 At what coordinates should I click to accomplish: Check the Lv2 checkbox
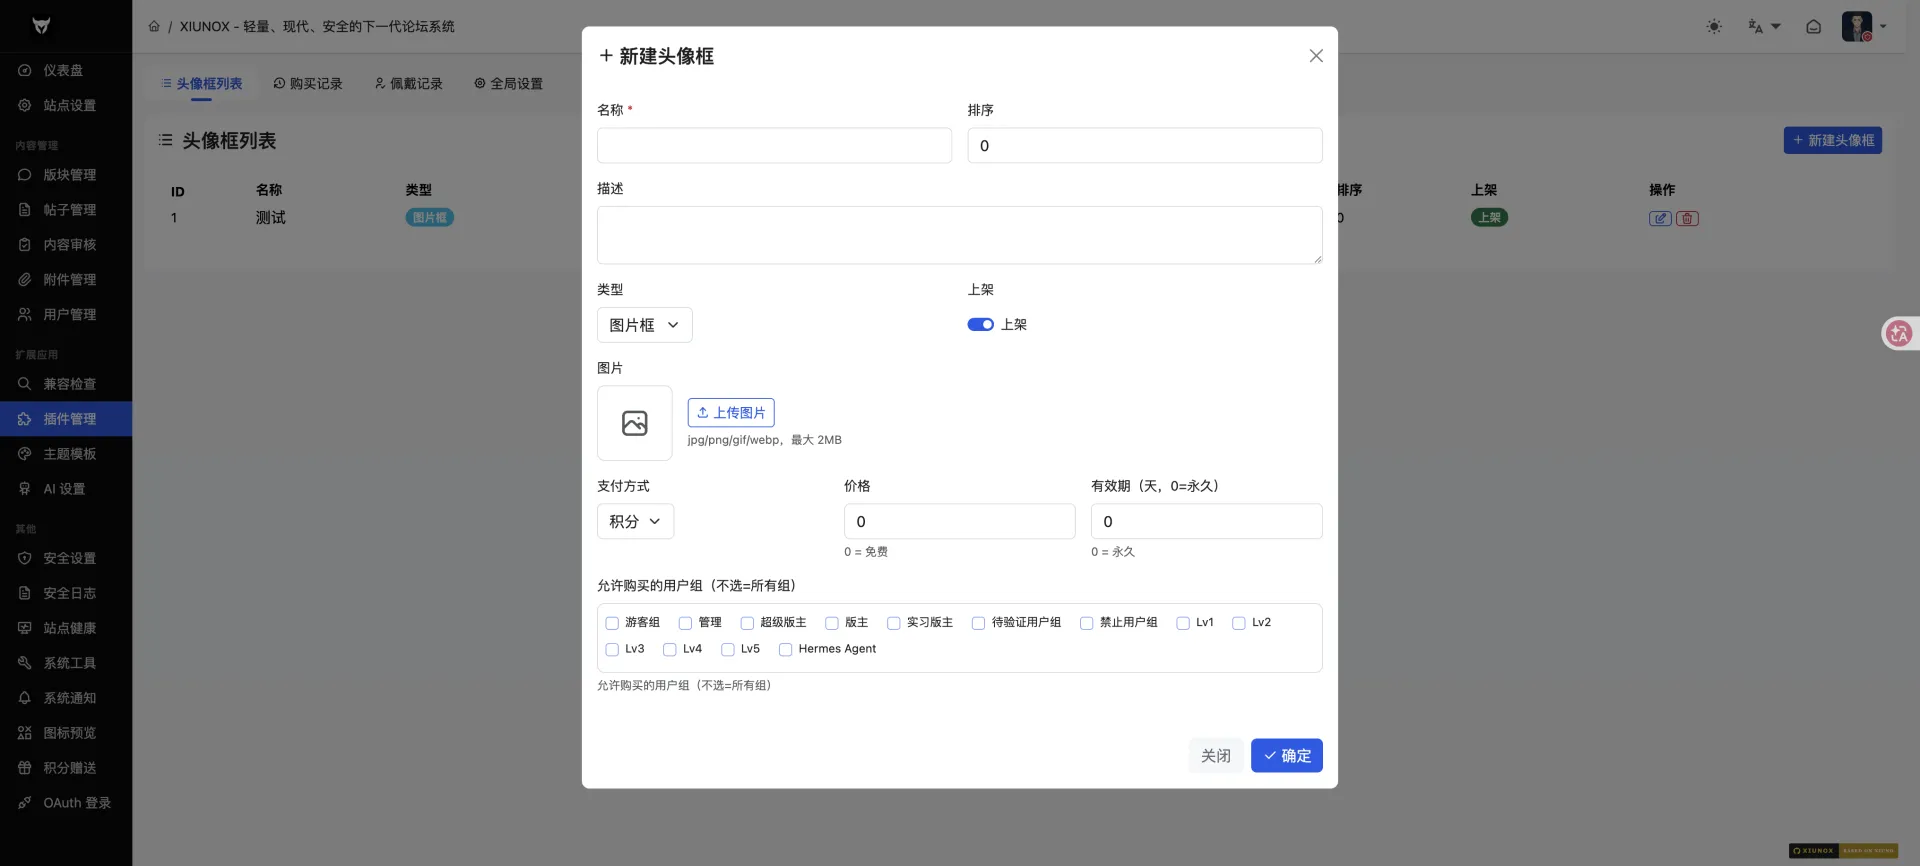click(1238, 623)
